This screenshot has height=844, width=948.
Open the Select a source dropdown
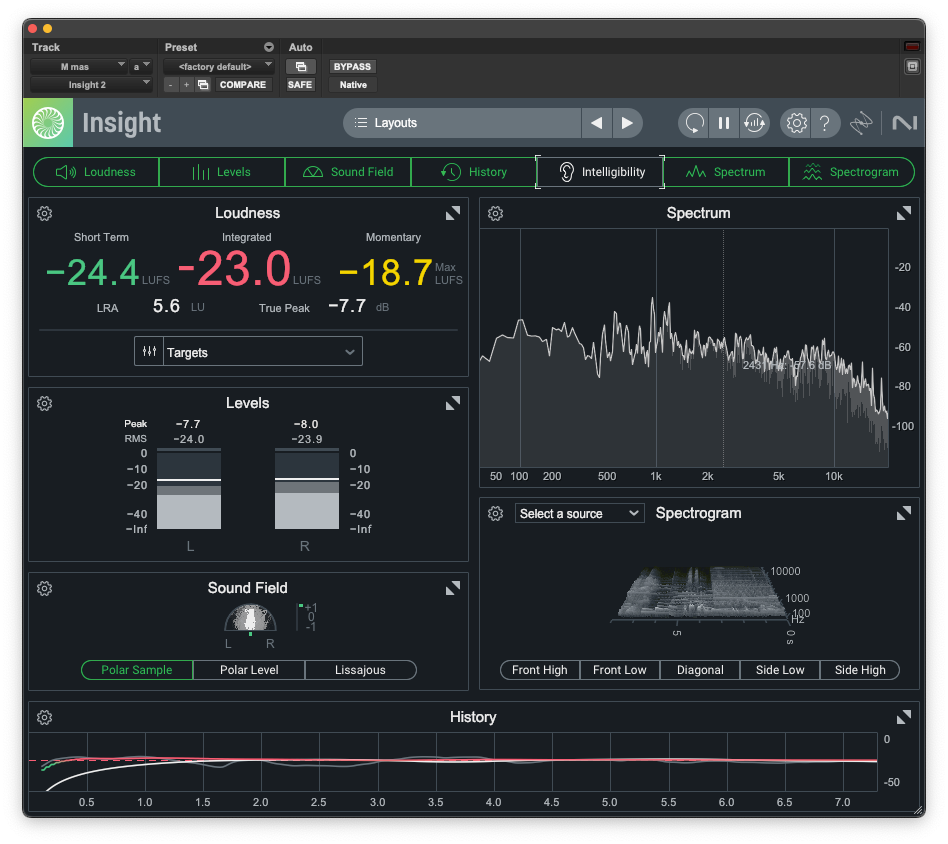[579, 513]
